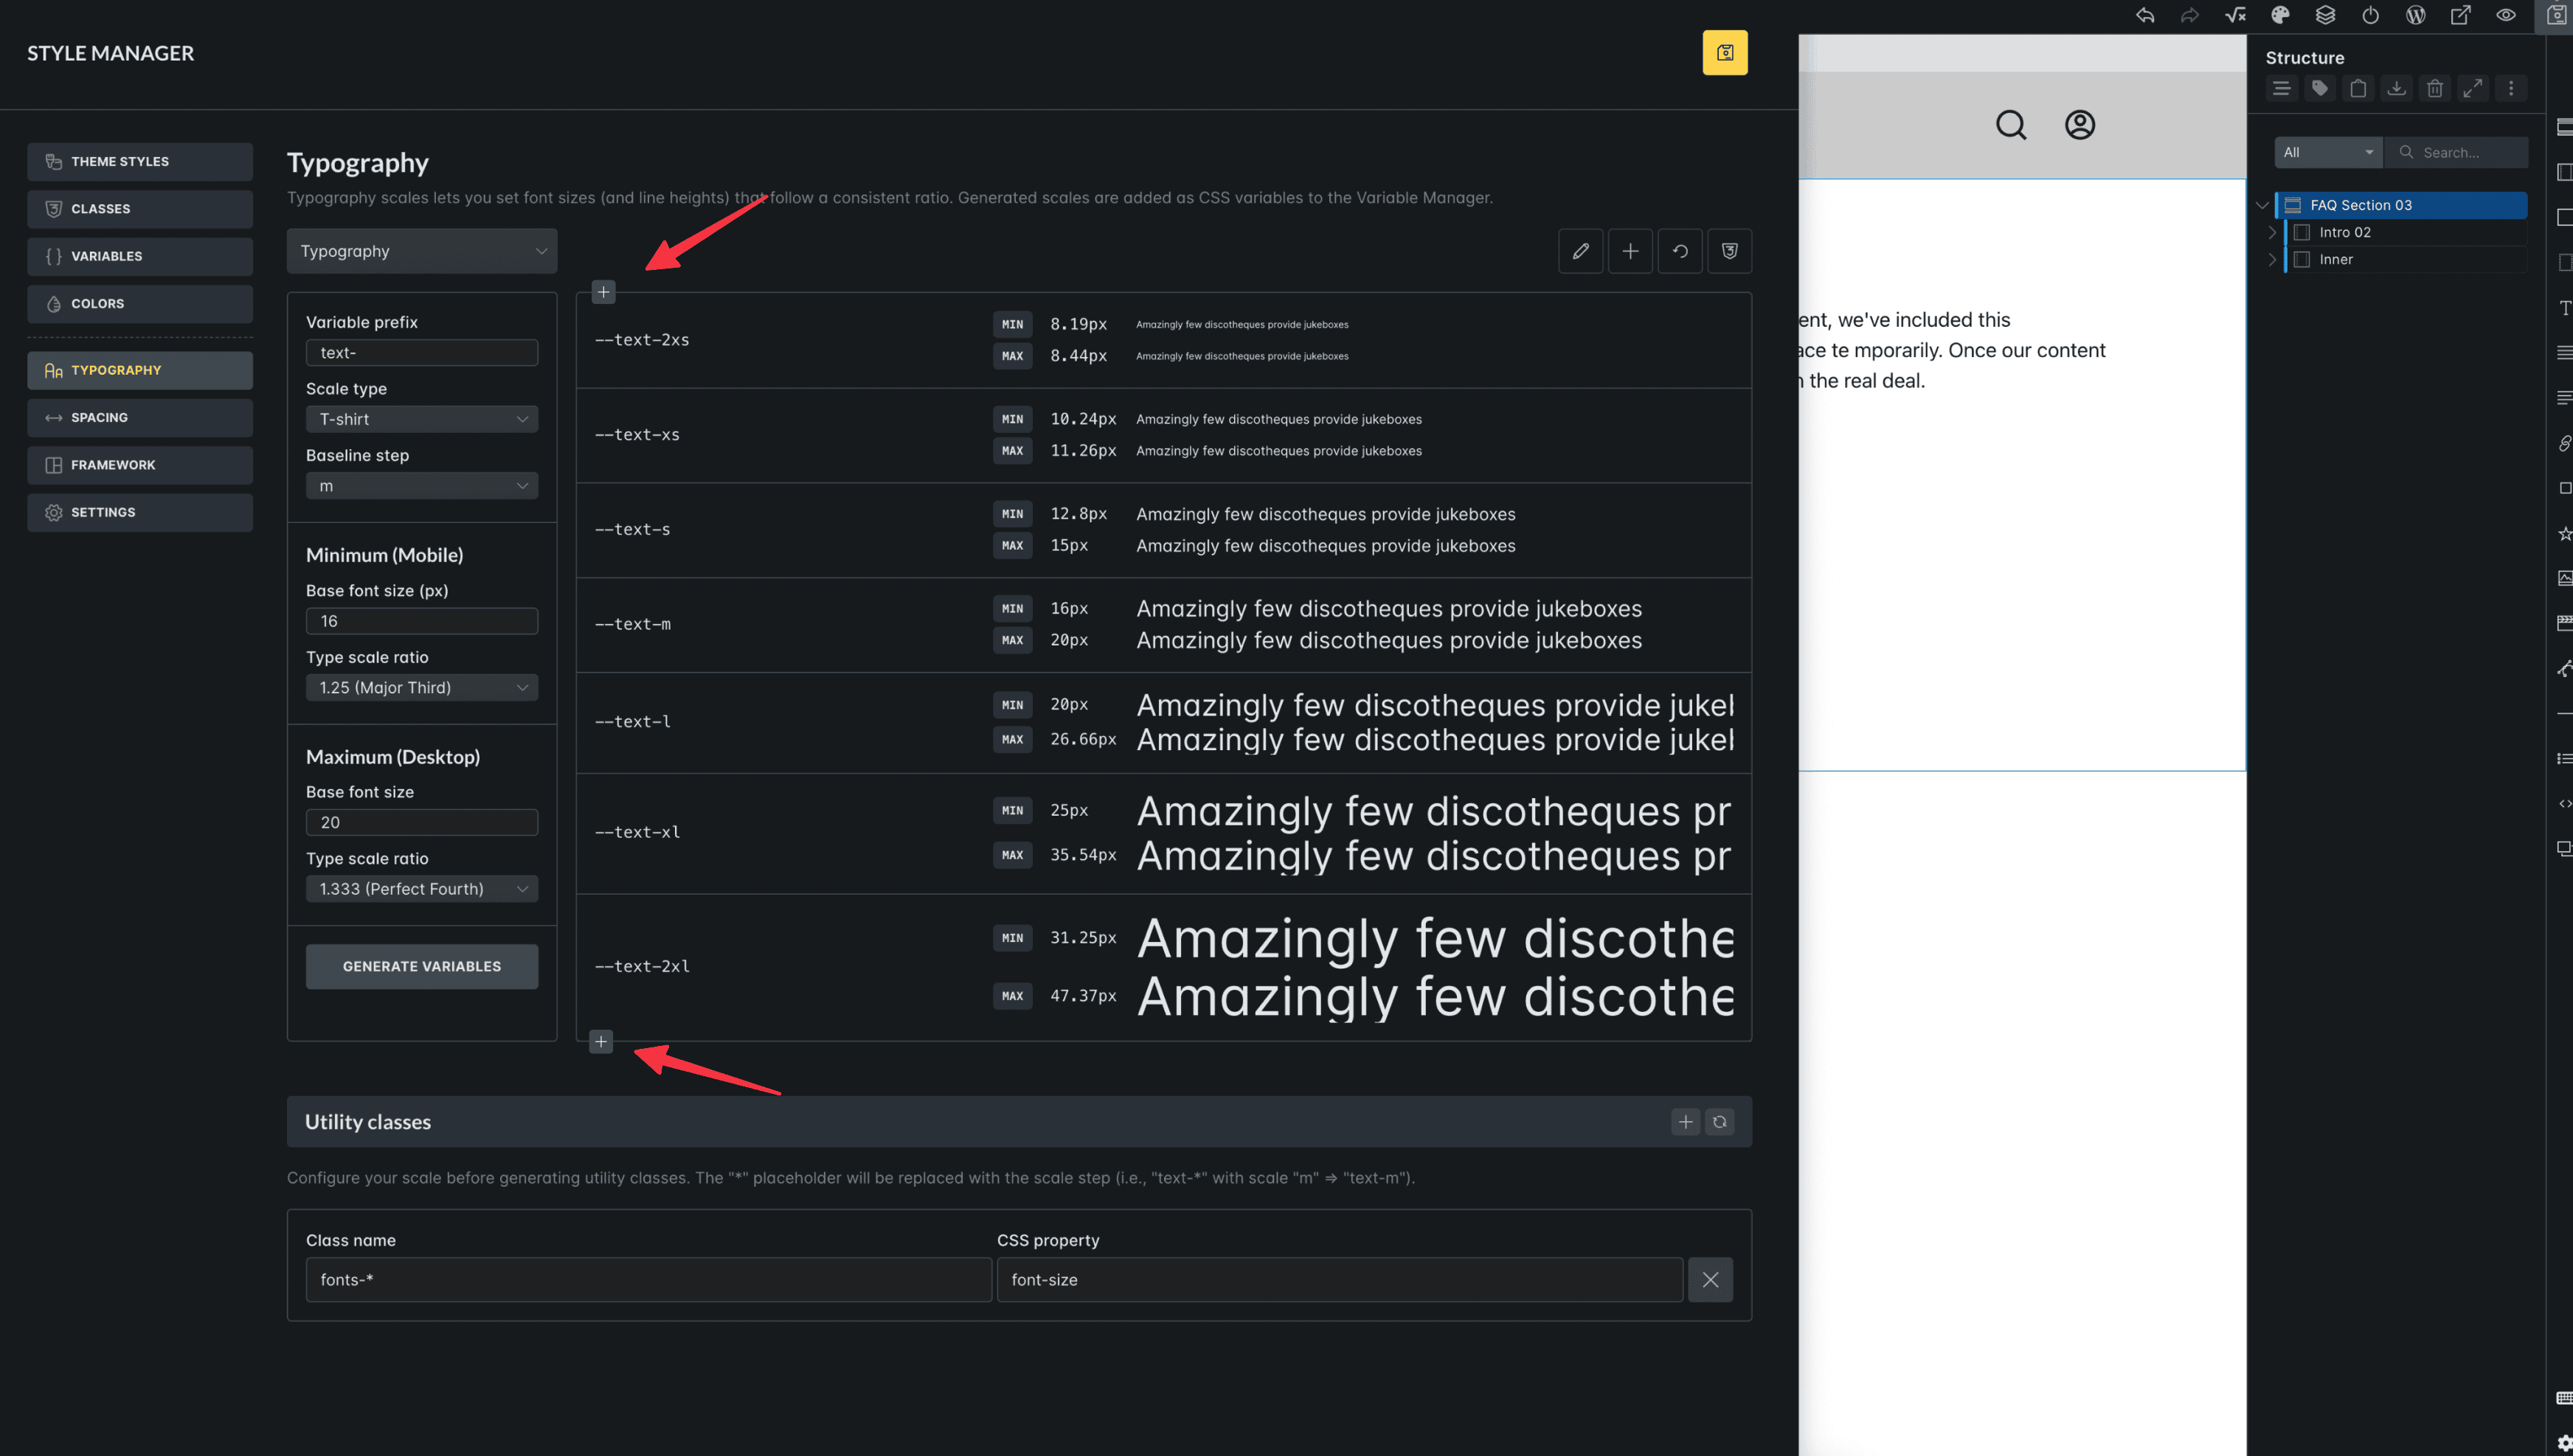Toggle the preview eye icon in toolbar

point(2505,15)
